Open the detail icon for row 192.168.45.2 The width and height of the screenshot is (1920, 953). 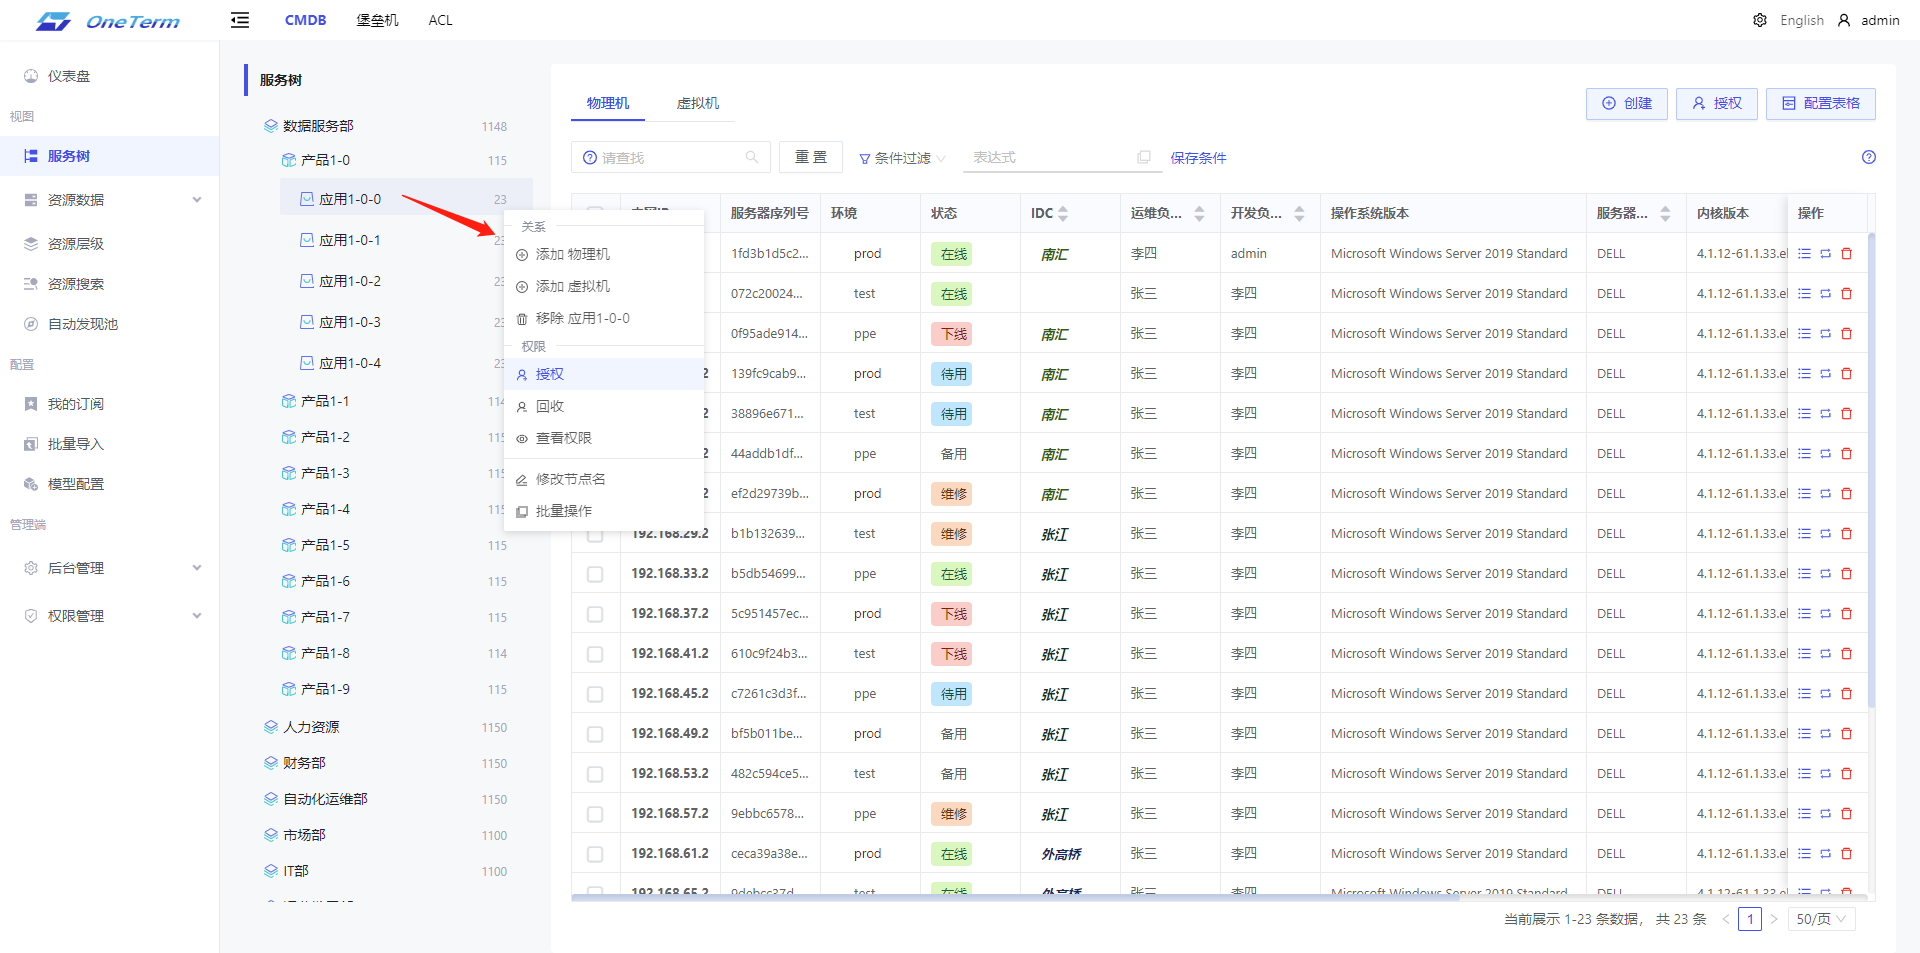point(1804,694)
